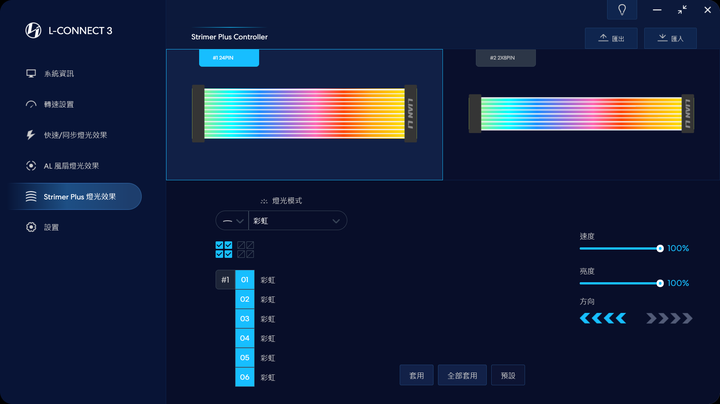Open 設置 settings page
Image resolution: width=720 pixels, height=404 pixels.
[x=42, y=227]
